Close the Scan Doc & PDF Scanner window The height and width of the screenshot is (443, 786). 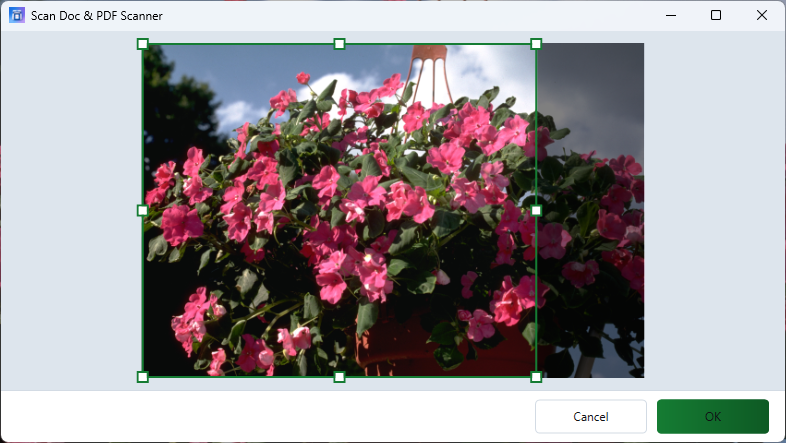coord(761,15)
